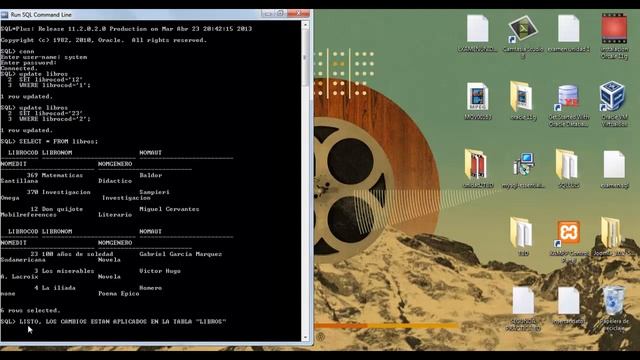
Task: Click the genre 'Poema Epico'
Action: [x=119, y=293]
